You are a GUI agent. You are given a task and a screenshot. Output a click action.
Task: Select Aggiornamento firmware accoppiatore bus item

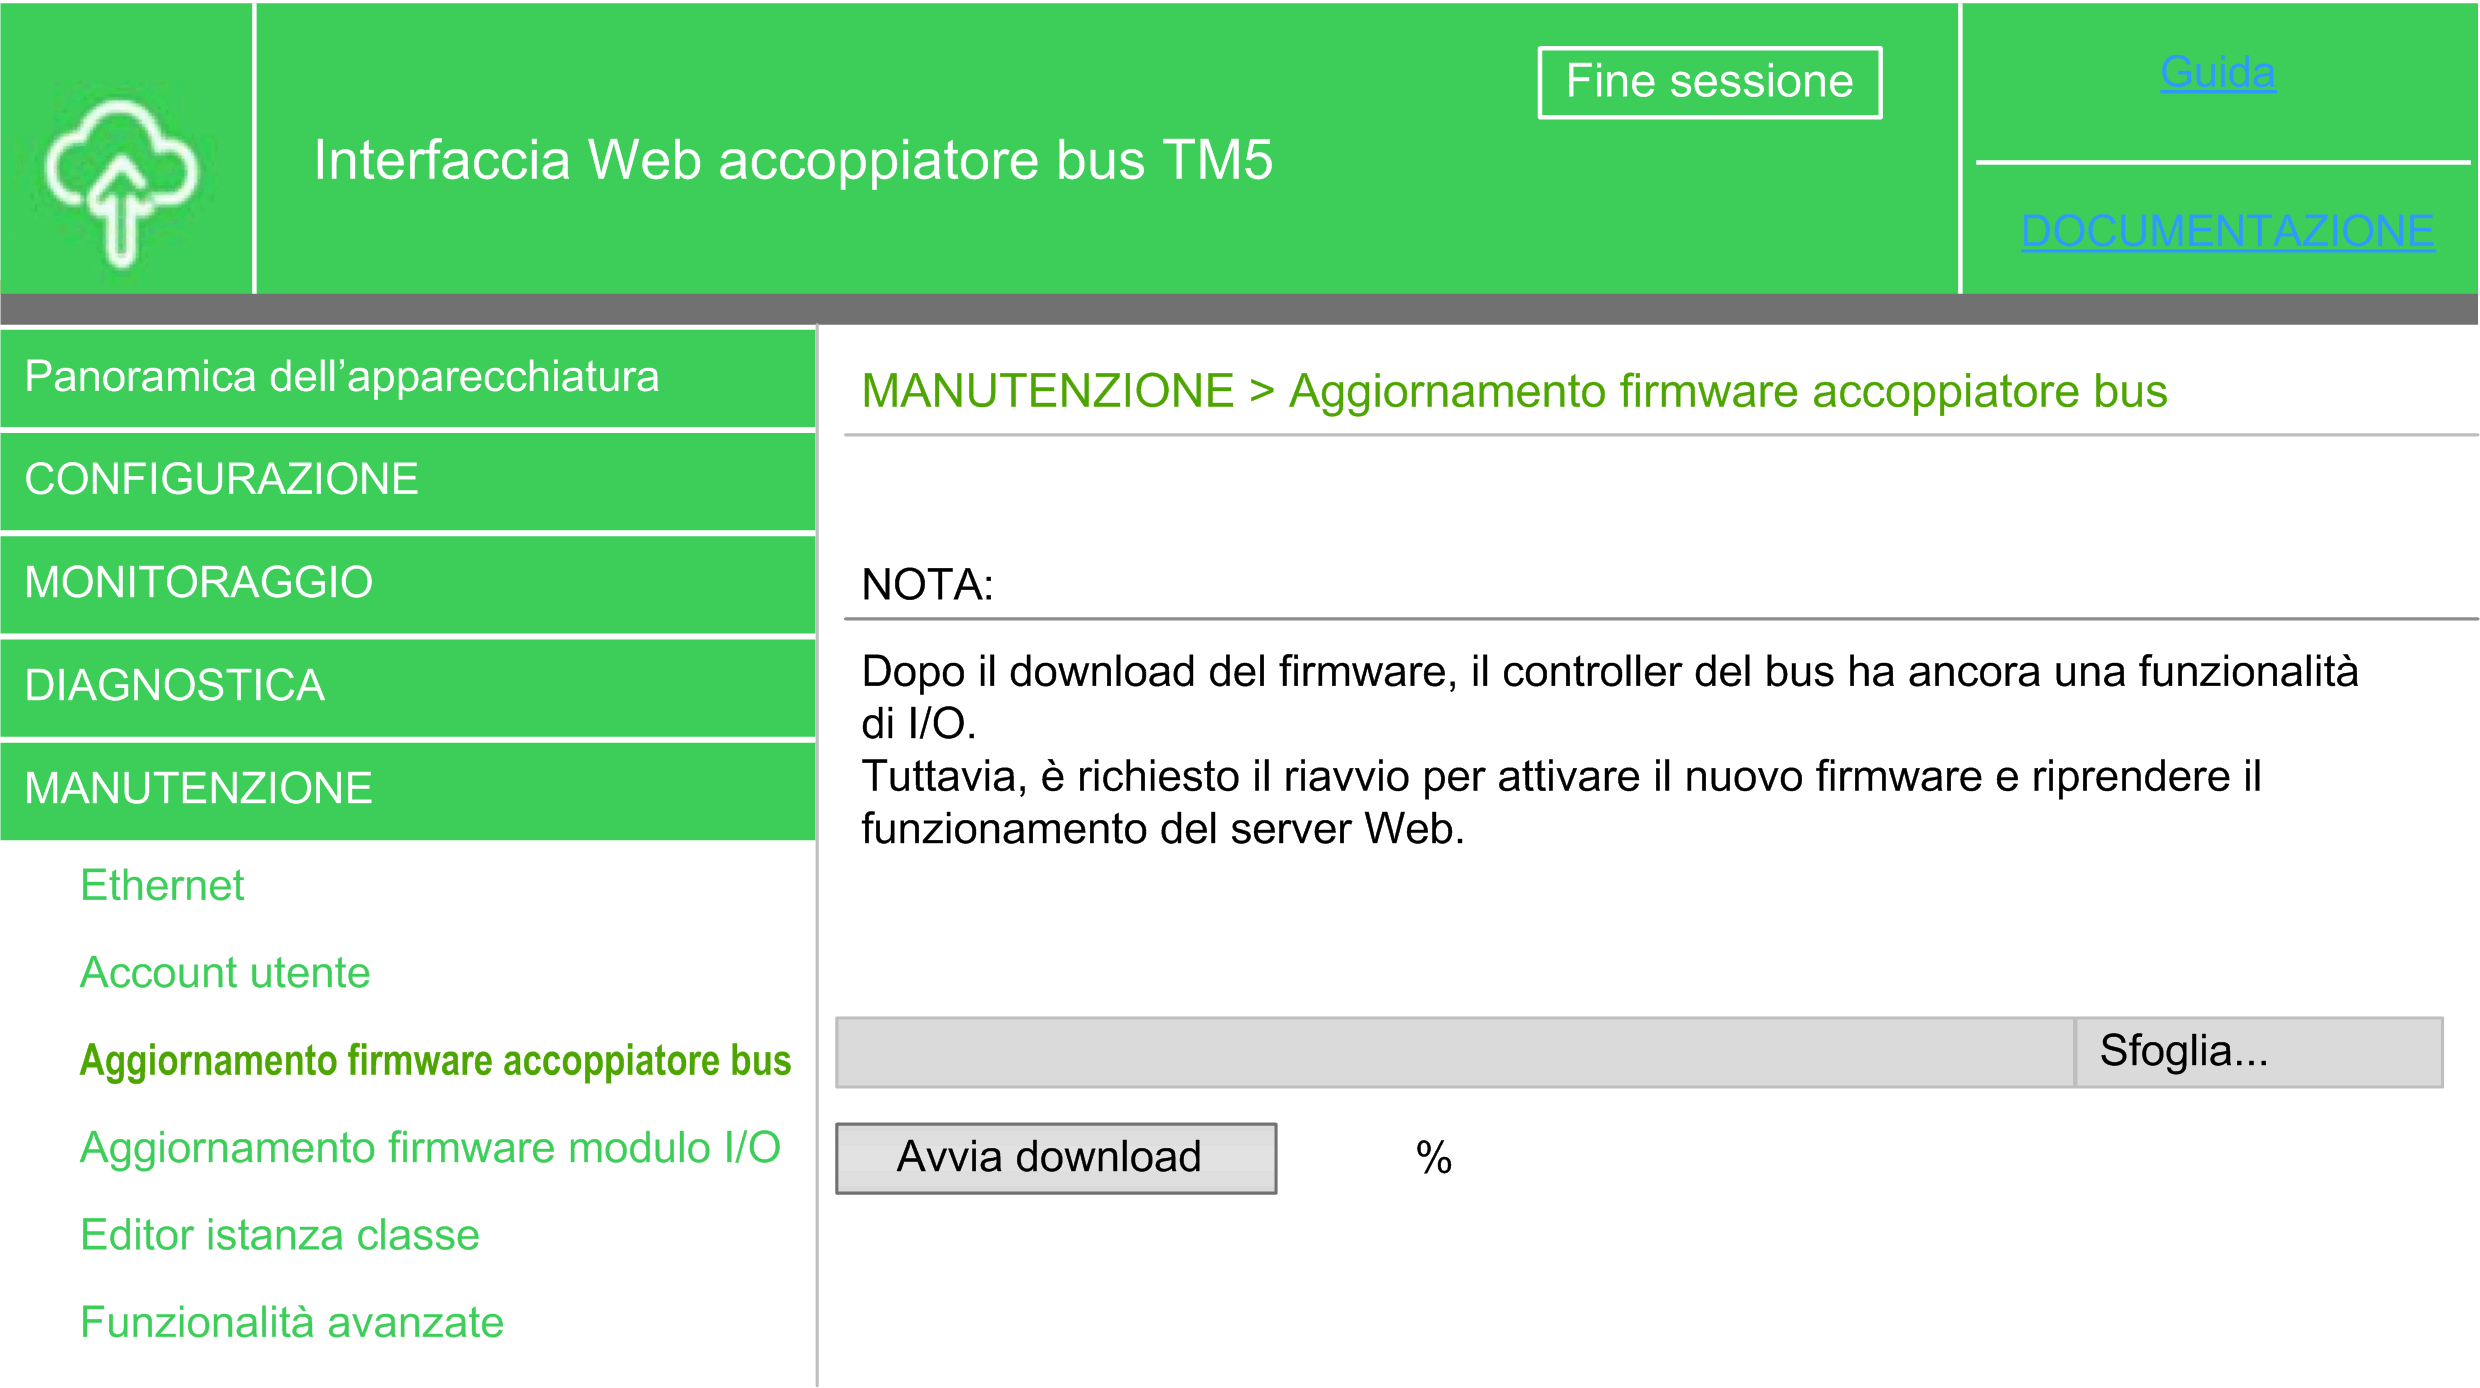(x=435, y=1061)
